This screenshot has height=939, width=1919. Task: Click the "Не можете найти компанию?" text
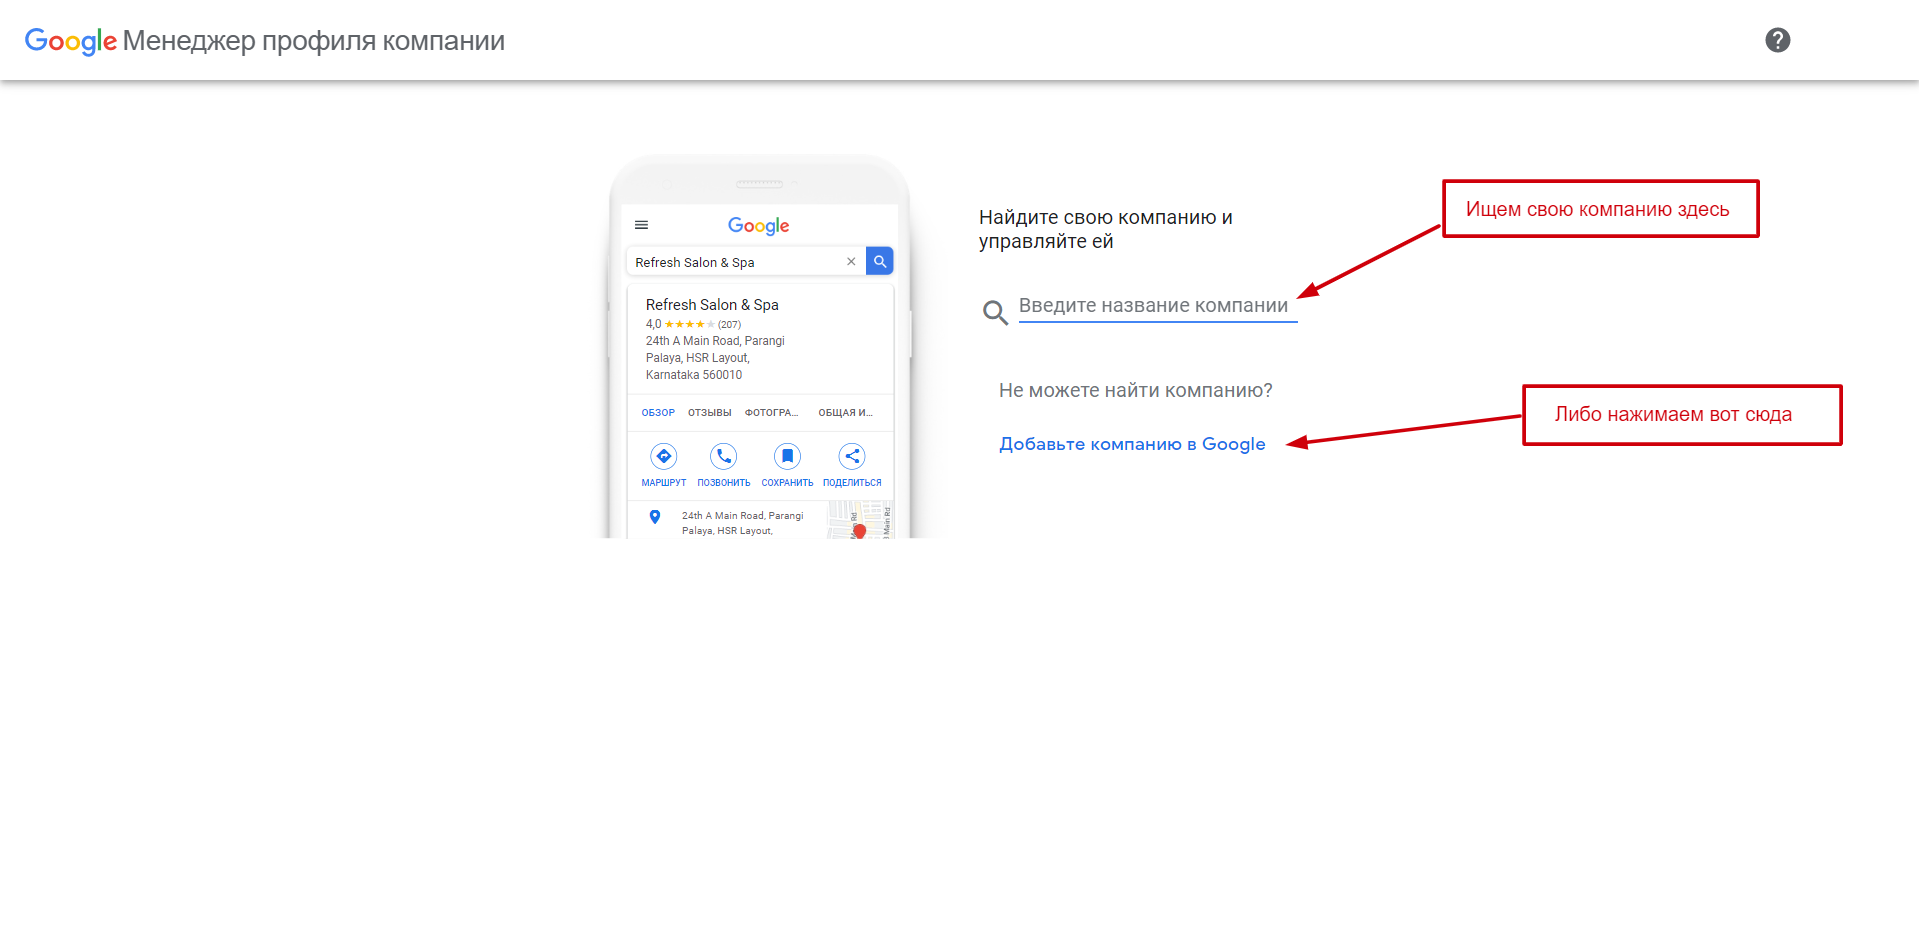pos(1135,391)
